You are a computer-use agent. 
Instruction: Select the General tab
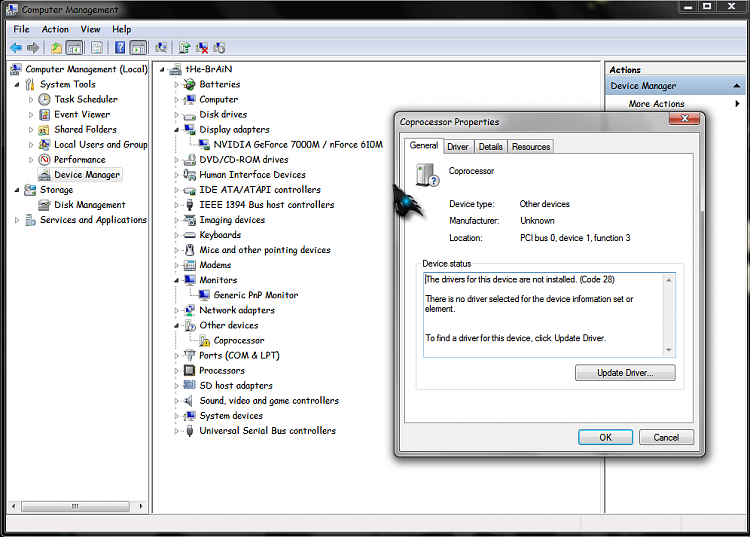(x=424, y=145)
